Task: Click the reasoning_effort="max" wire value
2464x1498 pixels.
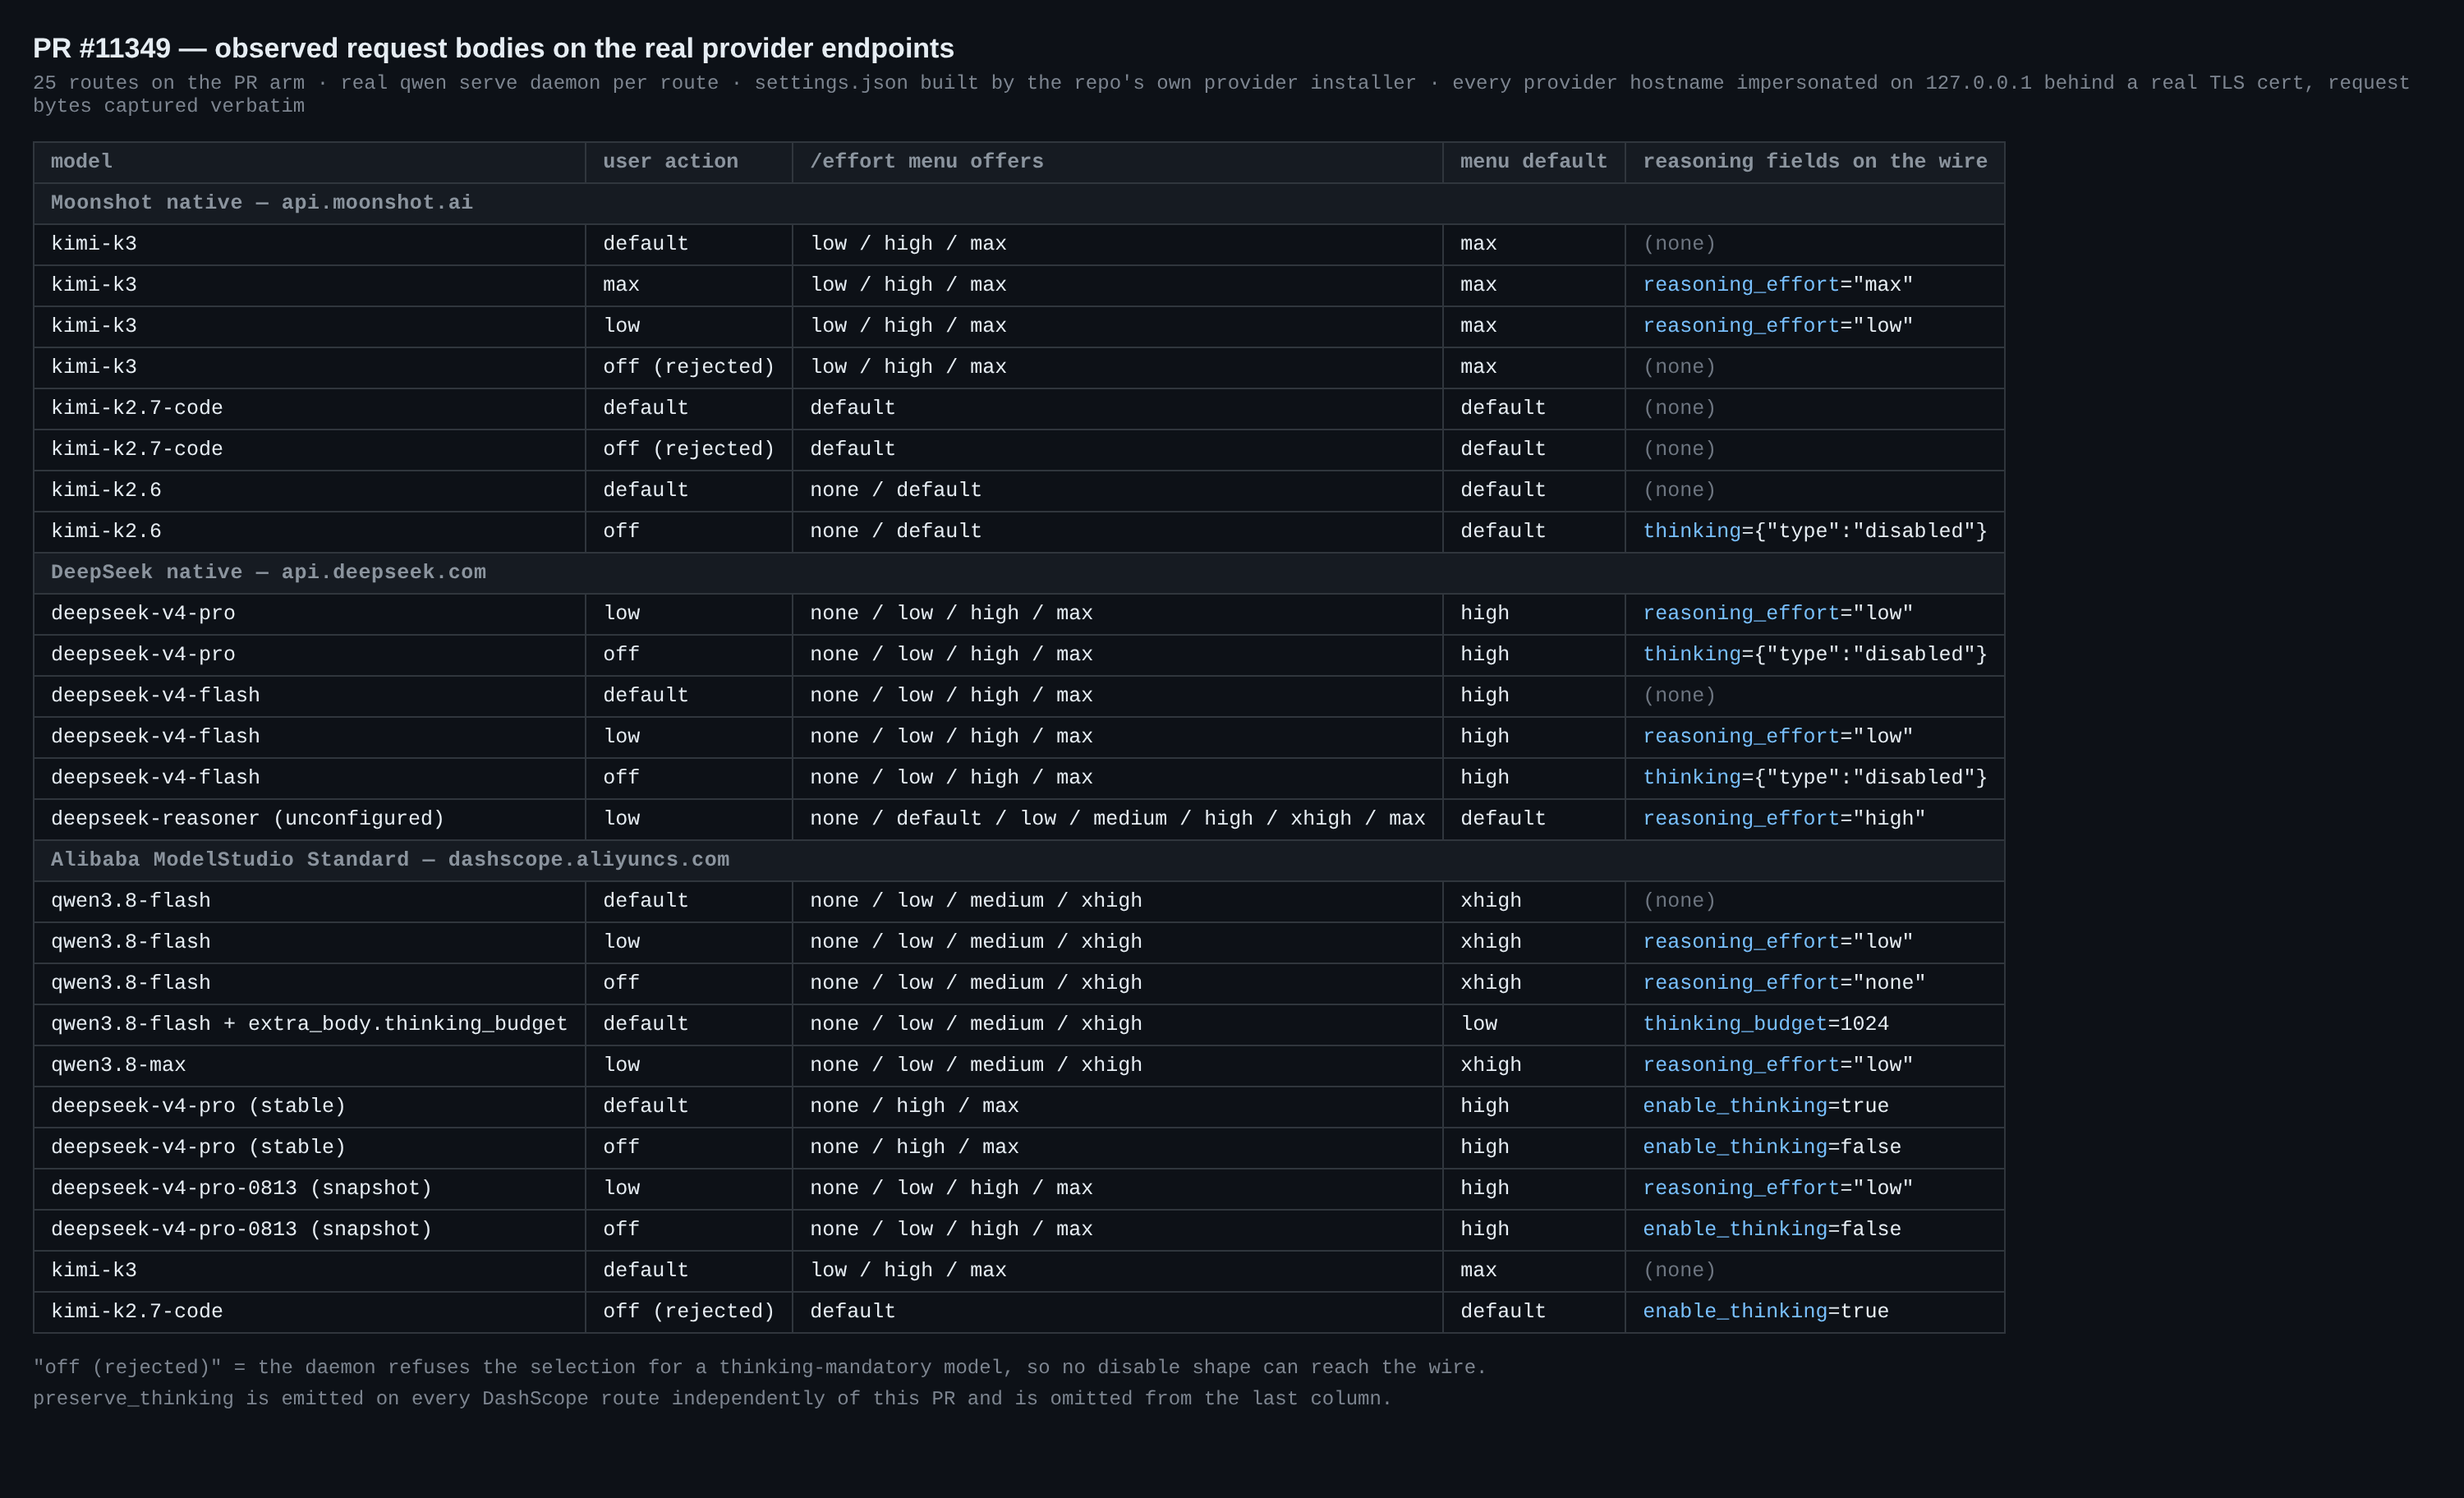Action: [x=1777, y=285]
